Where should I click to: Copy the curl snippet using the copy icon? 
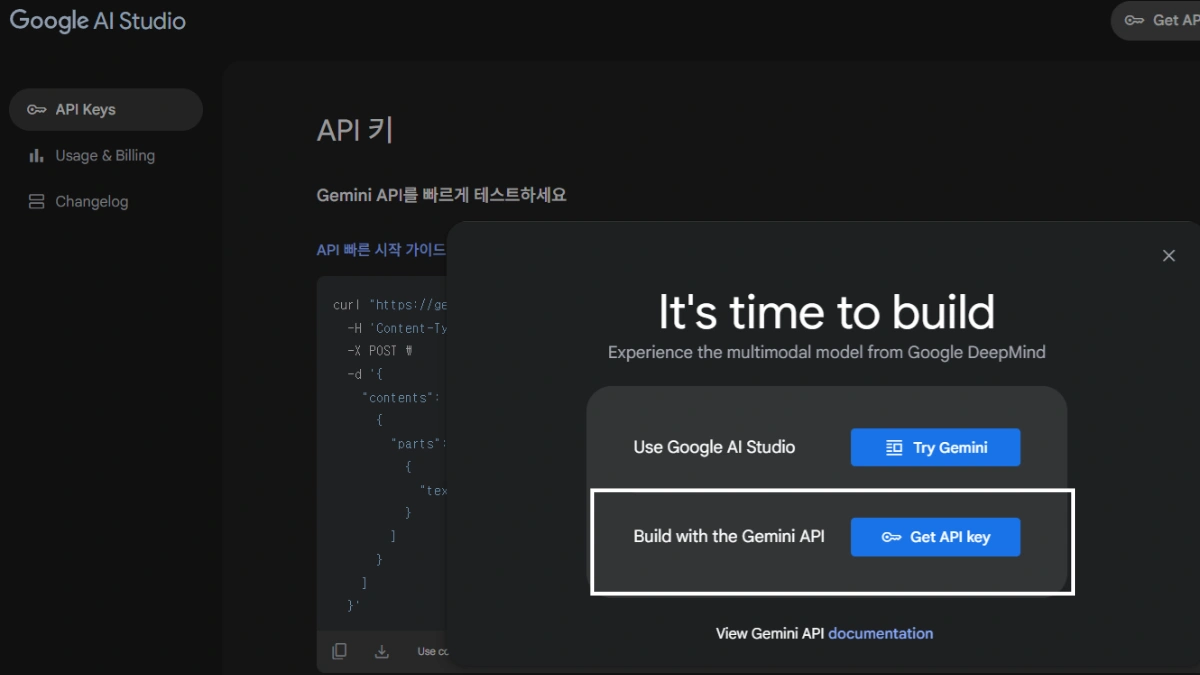pyautogui.click(x=339, y=650)
